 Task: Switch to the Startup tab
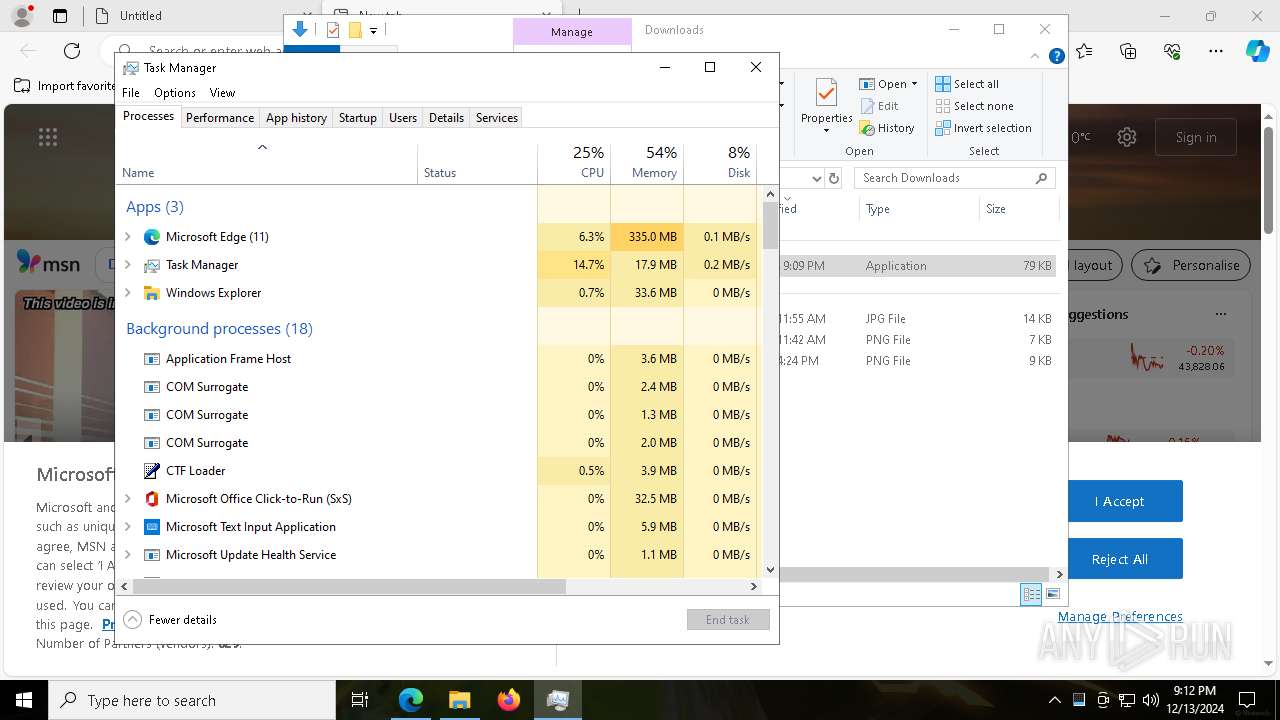click(x=357, y=118)
